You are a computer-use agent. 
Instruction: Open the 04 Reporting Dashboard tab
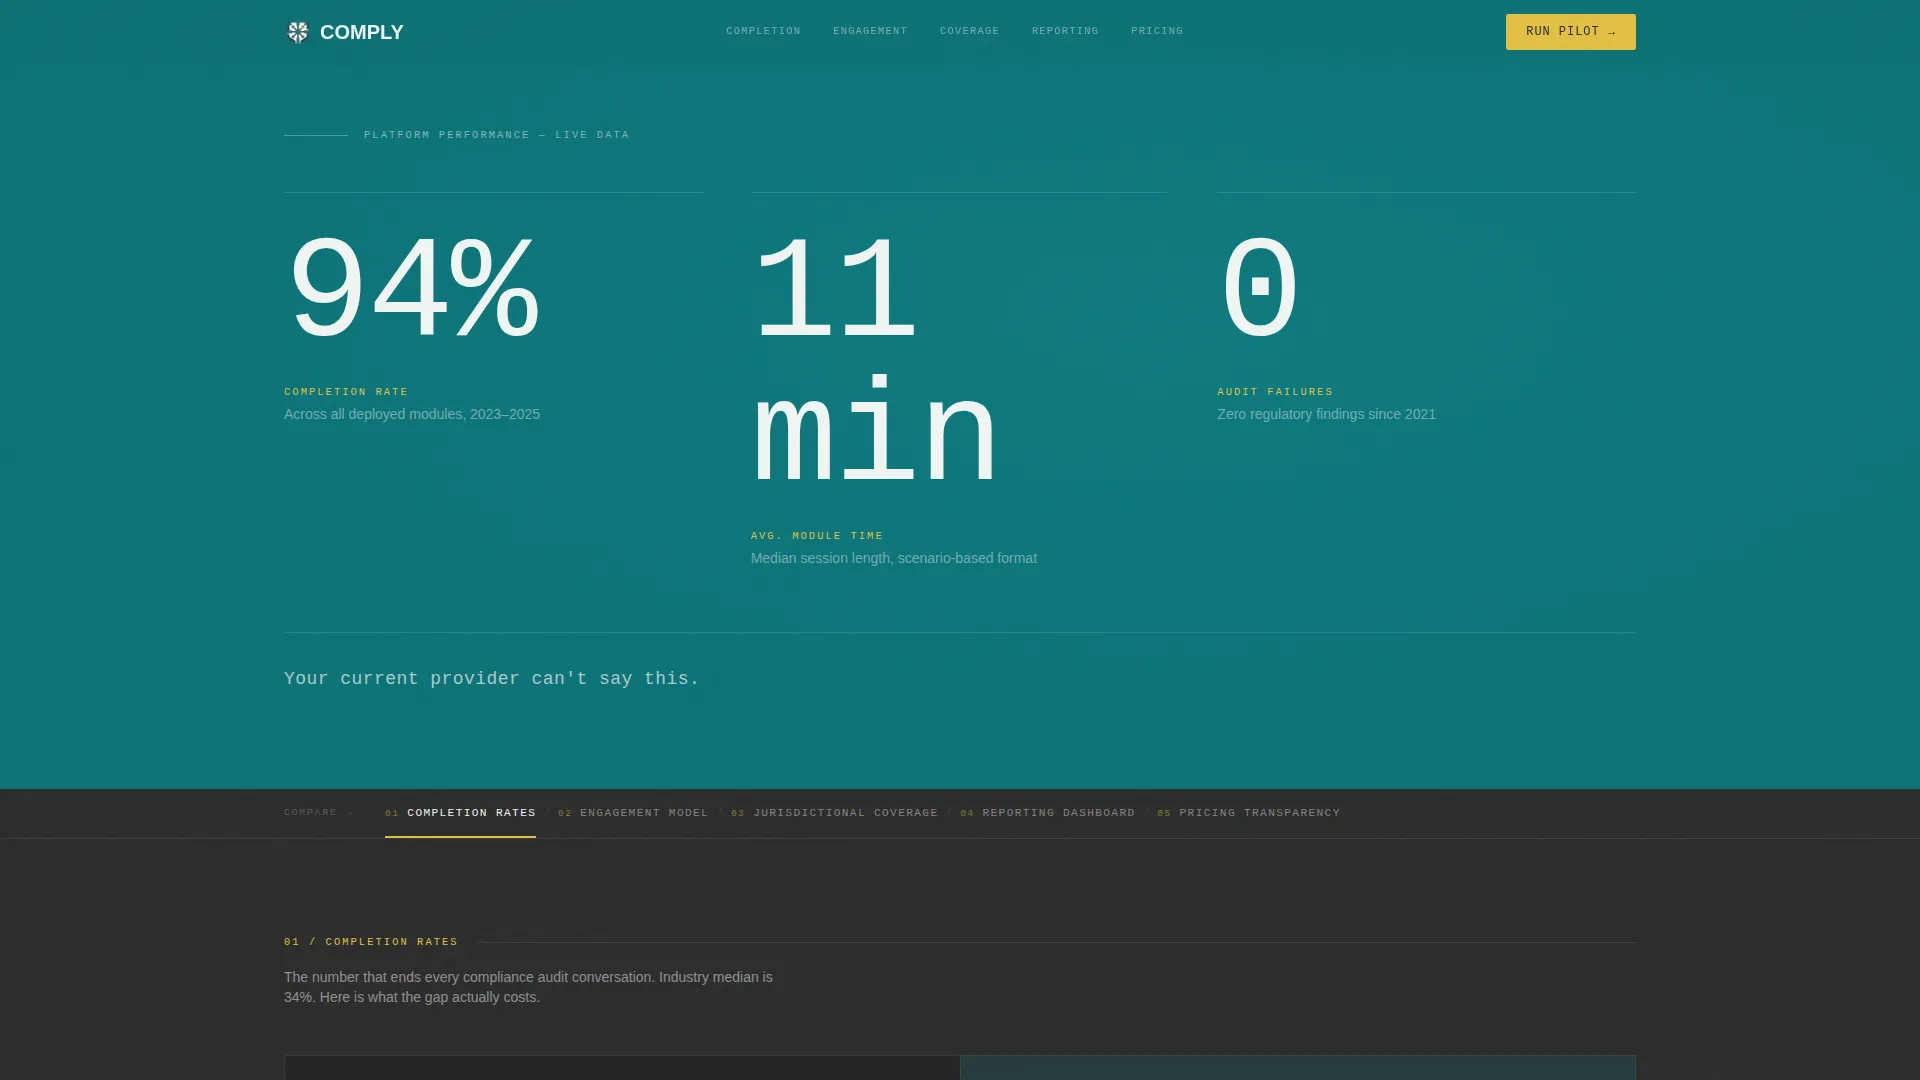[1047, 813]
